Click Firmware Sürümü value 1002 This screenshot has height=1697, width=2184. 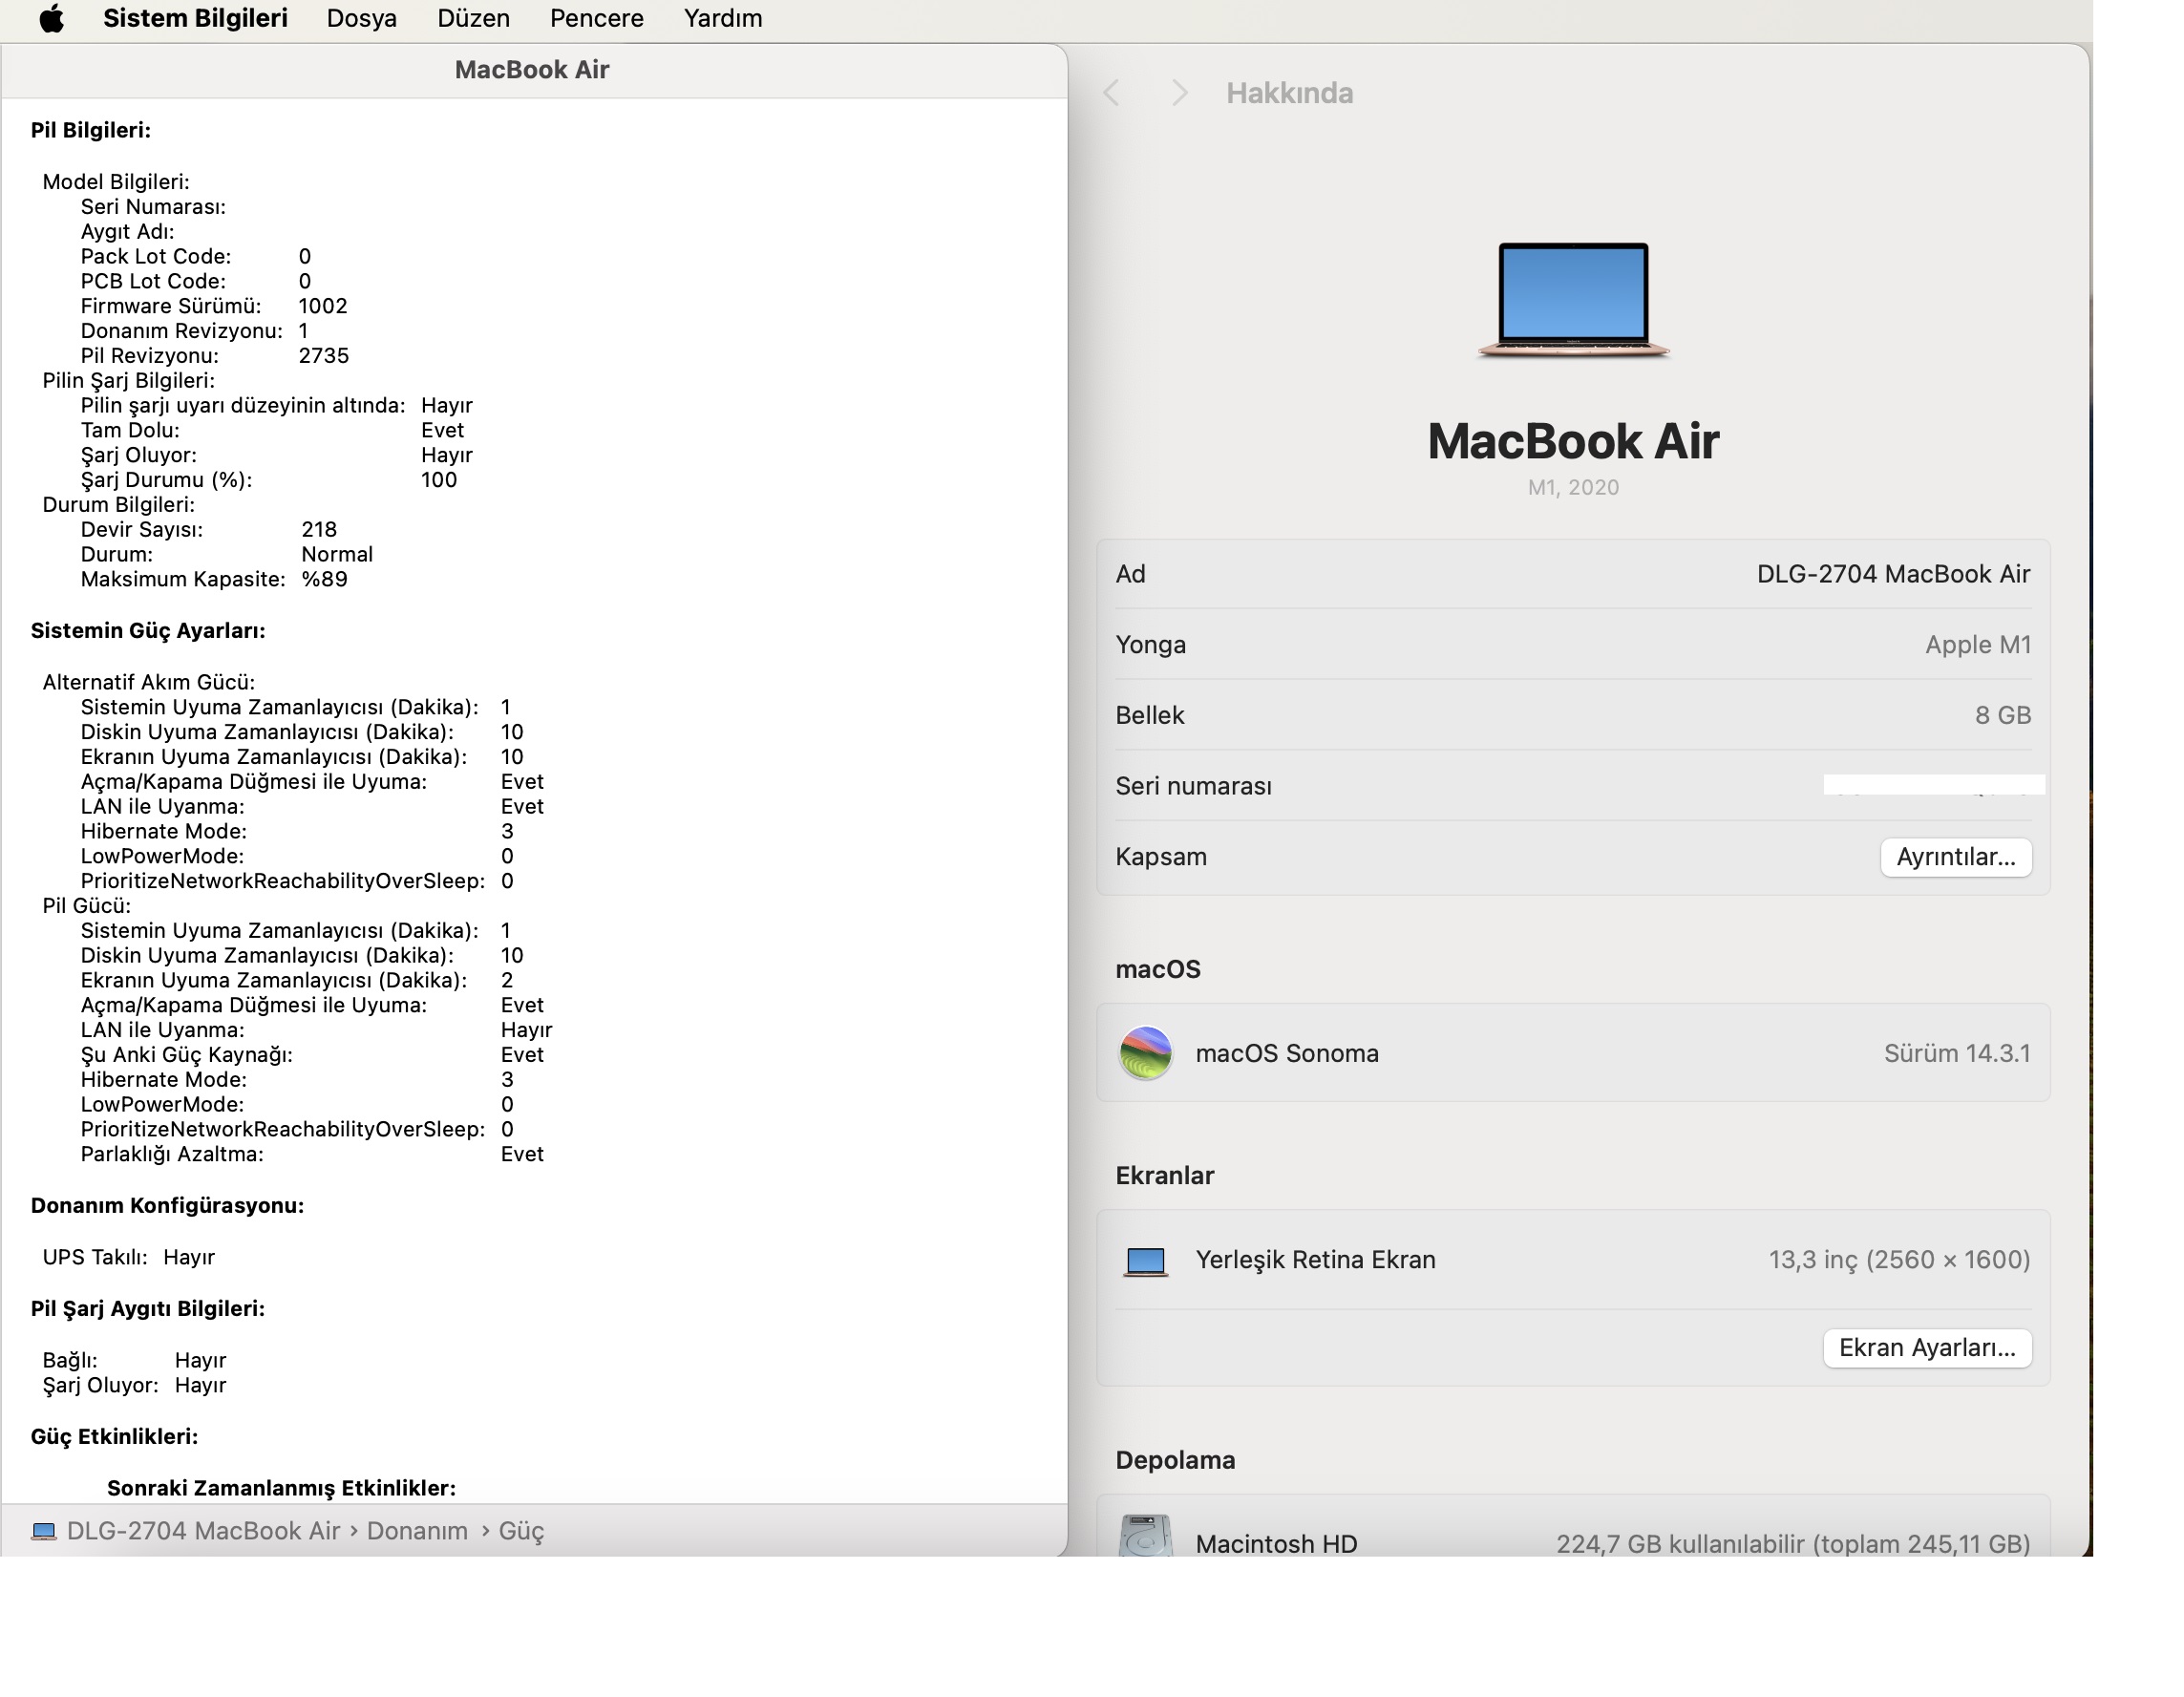pyautogui.click(x=322, y=306)
